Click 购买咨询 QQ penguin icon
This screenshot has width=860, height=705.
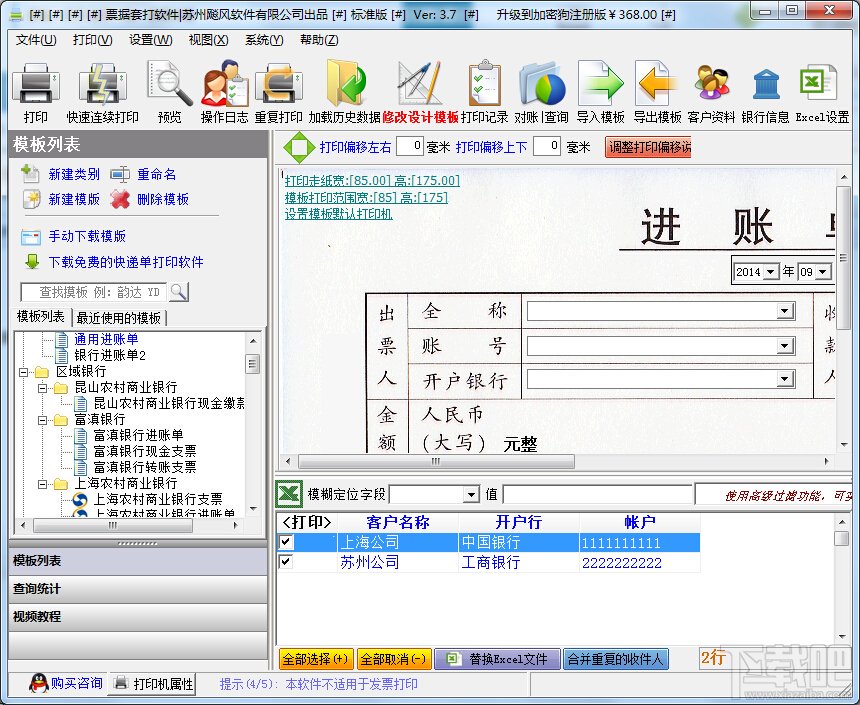point(38,684)
